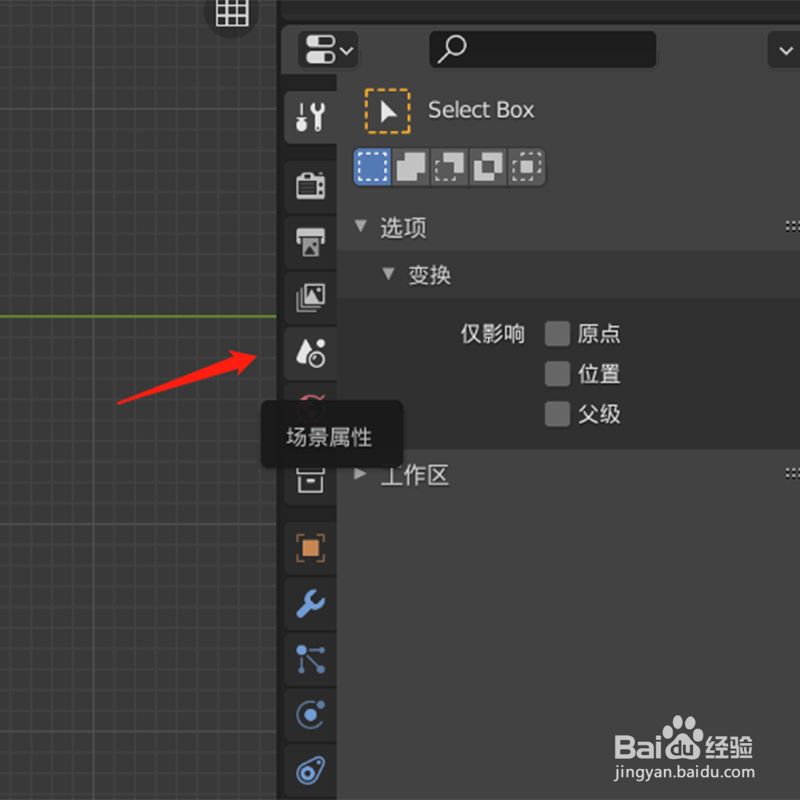Select the Set New selection mode
This screenshot has width=800, height=800.
[372, 167]
